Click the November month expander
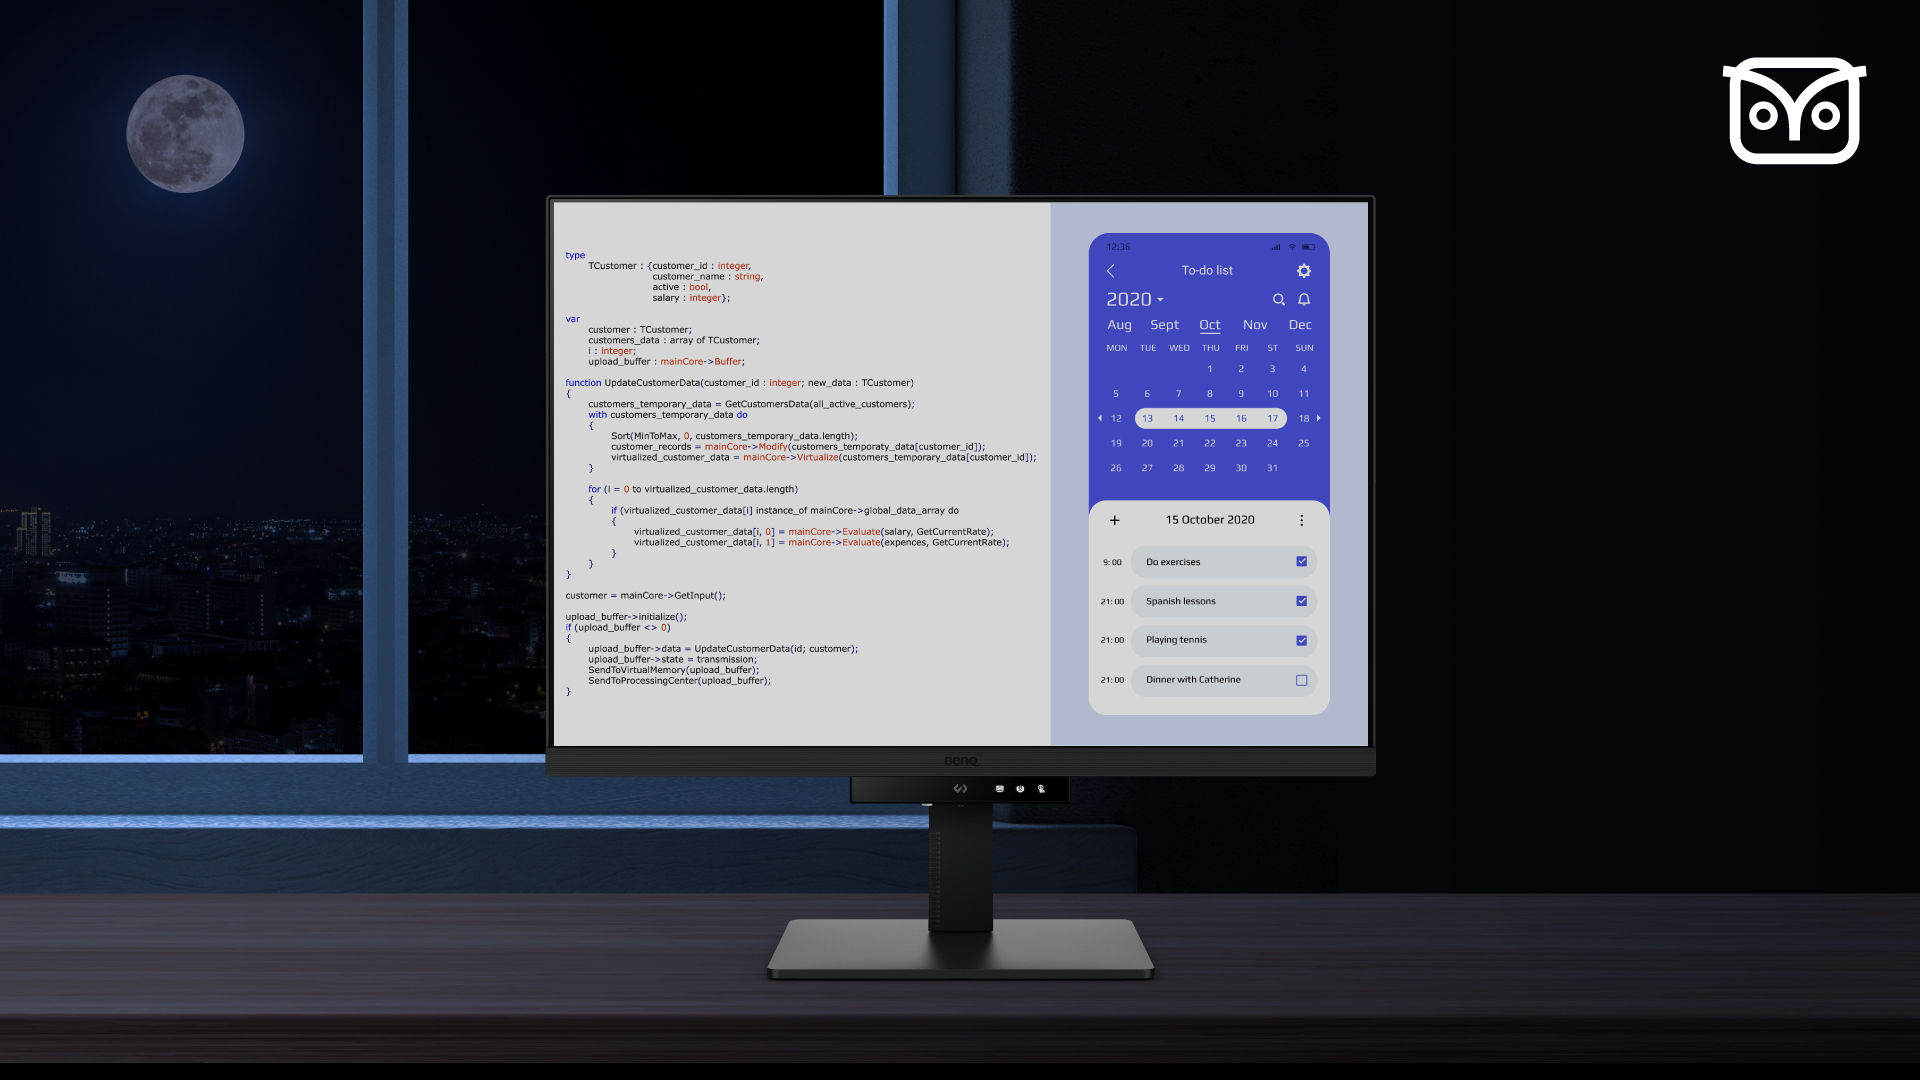The height and width of the screenshot is (1080, 1920). (1254, 324)
